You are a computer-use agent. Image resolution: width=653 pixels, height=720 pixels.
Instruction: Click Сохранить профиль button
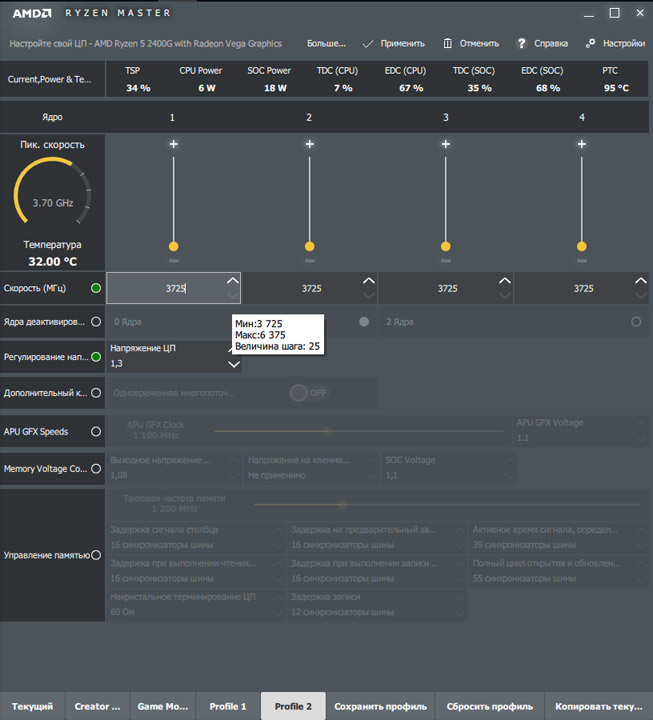380,706
